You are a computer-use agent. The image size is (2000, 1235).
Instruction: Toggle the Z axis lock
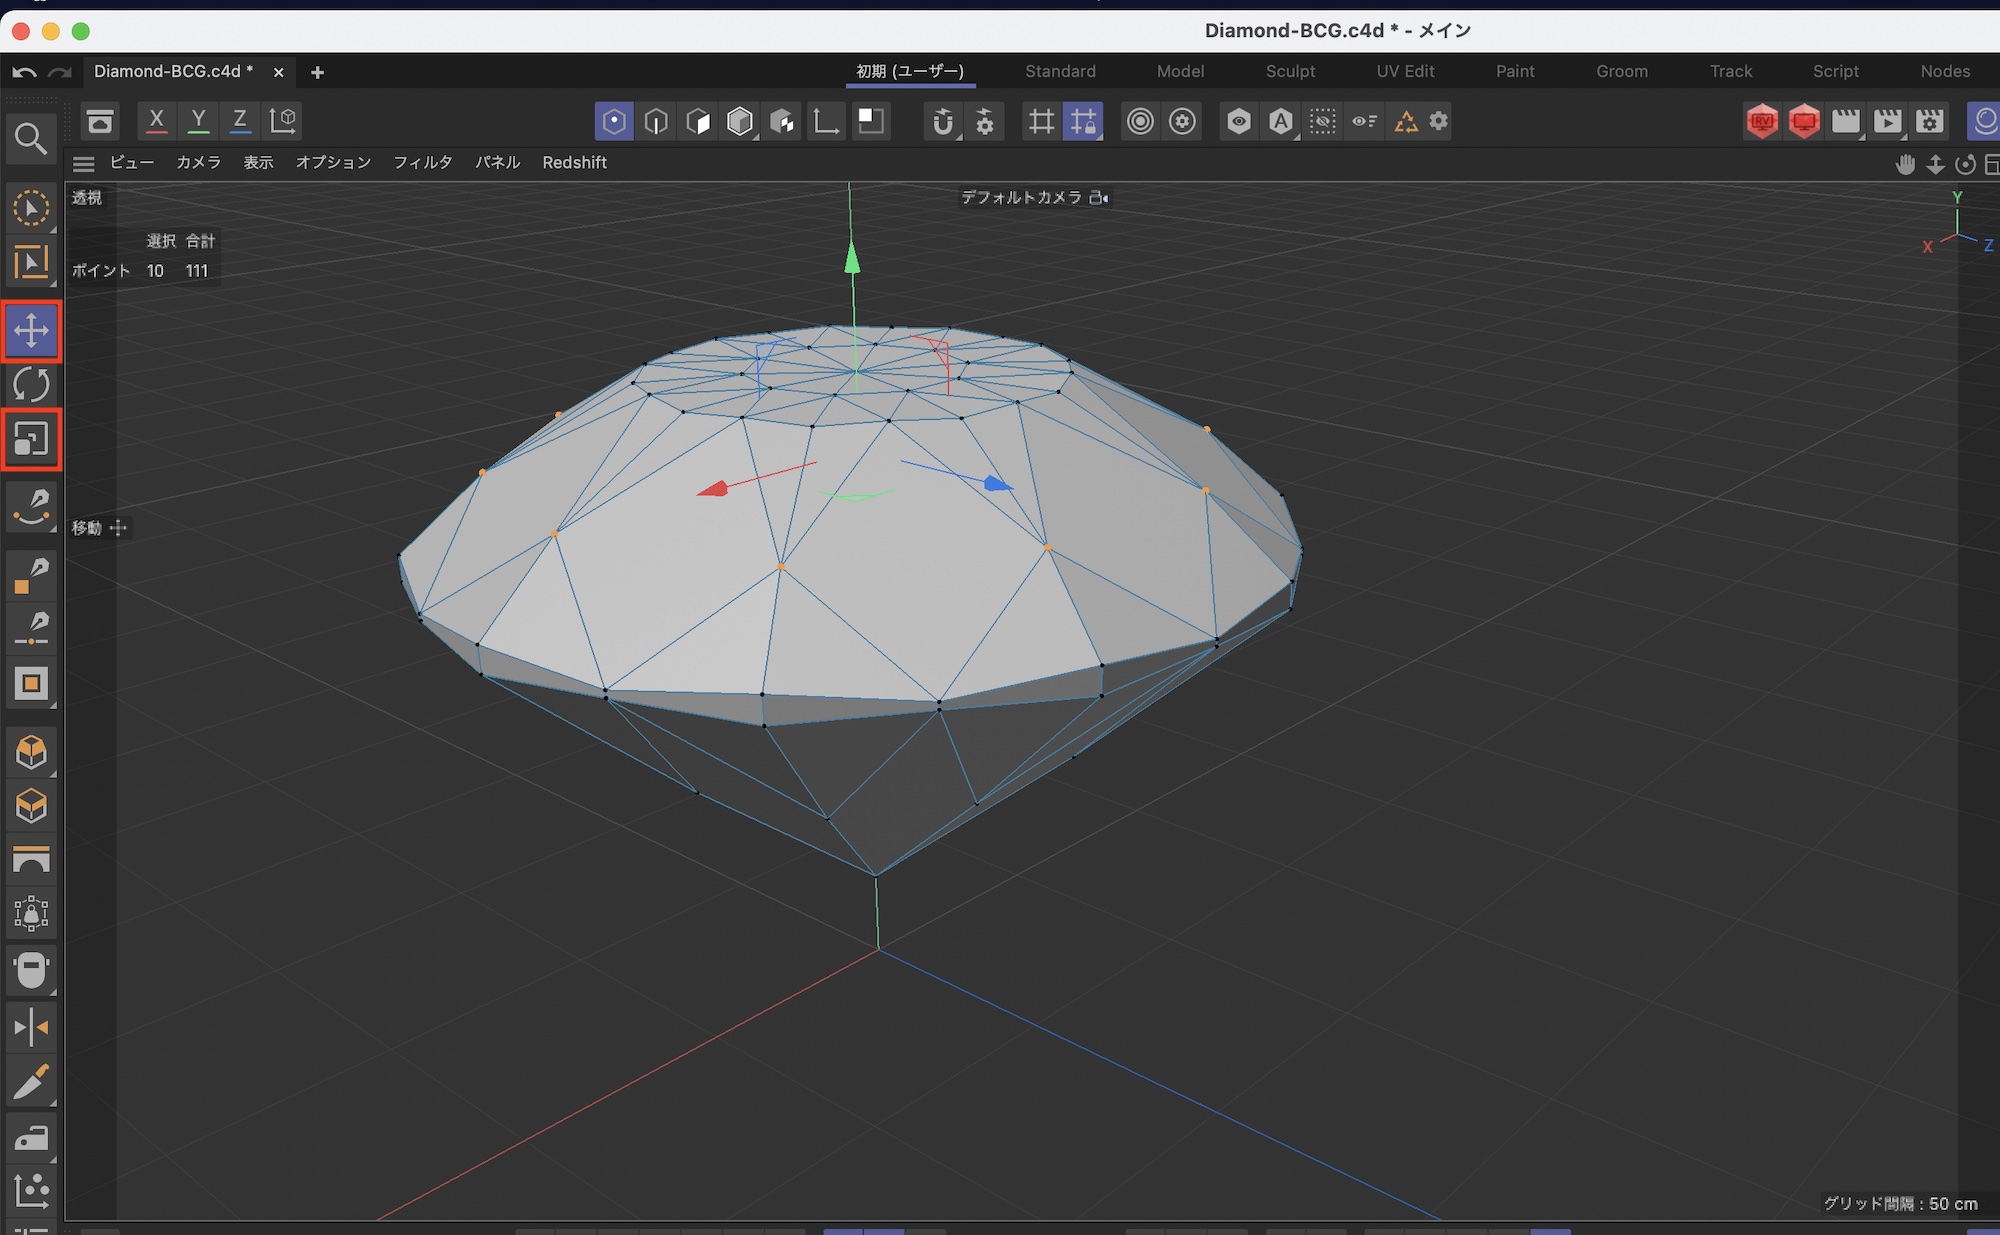point(240,121)
